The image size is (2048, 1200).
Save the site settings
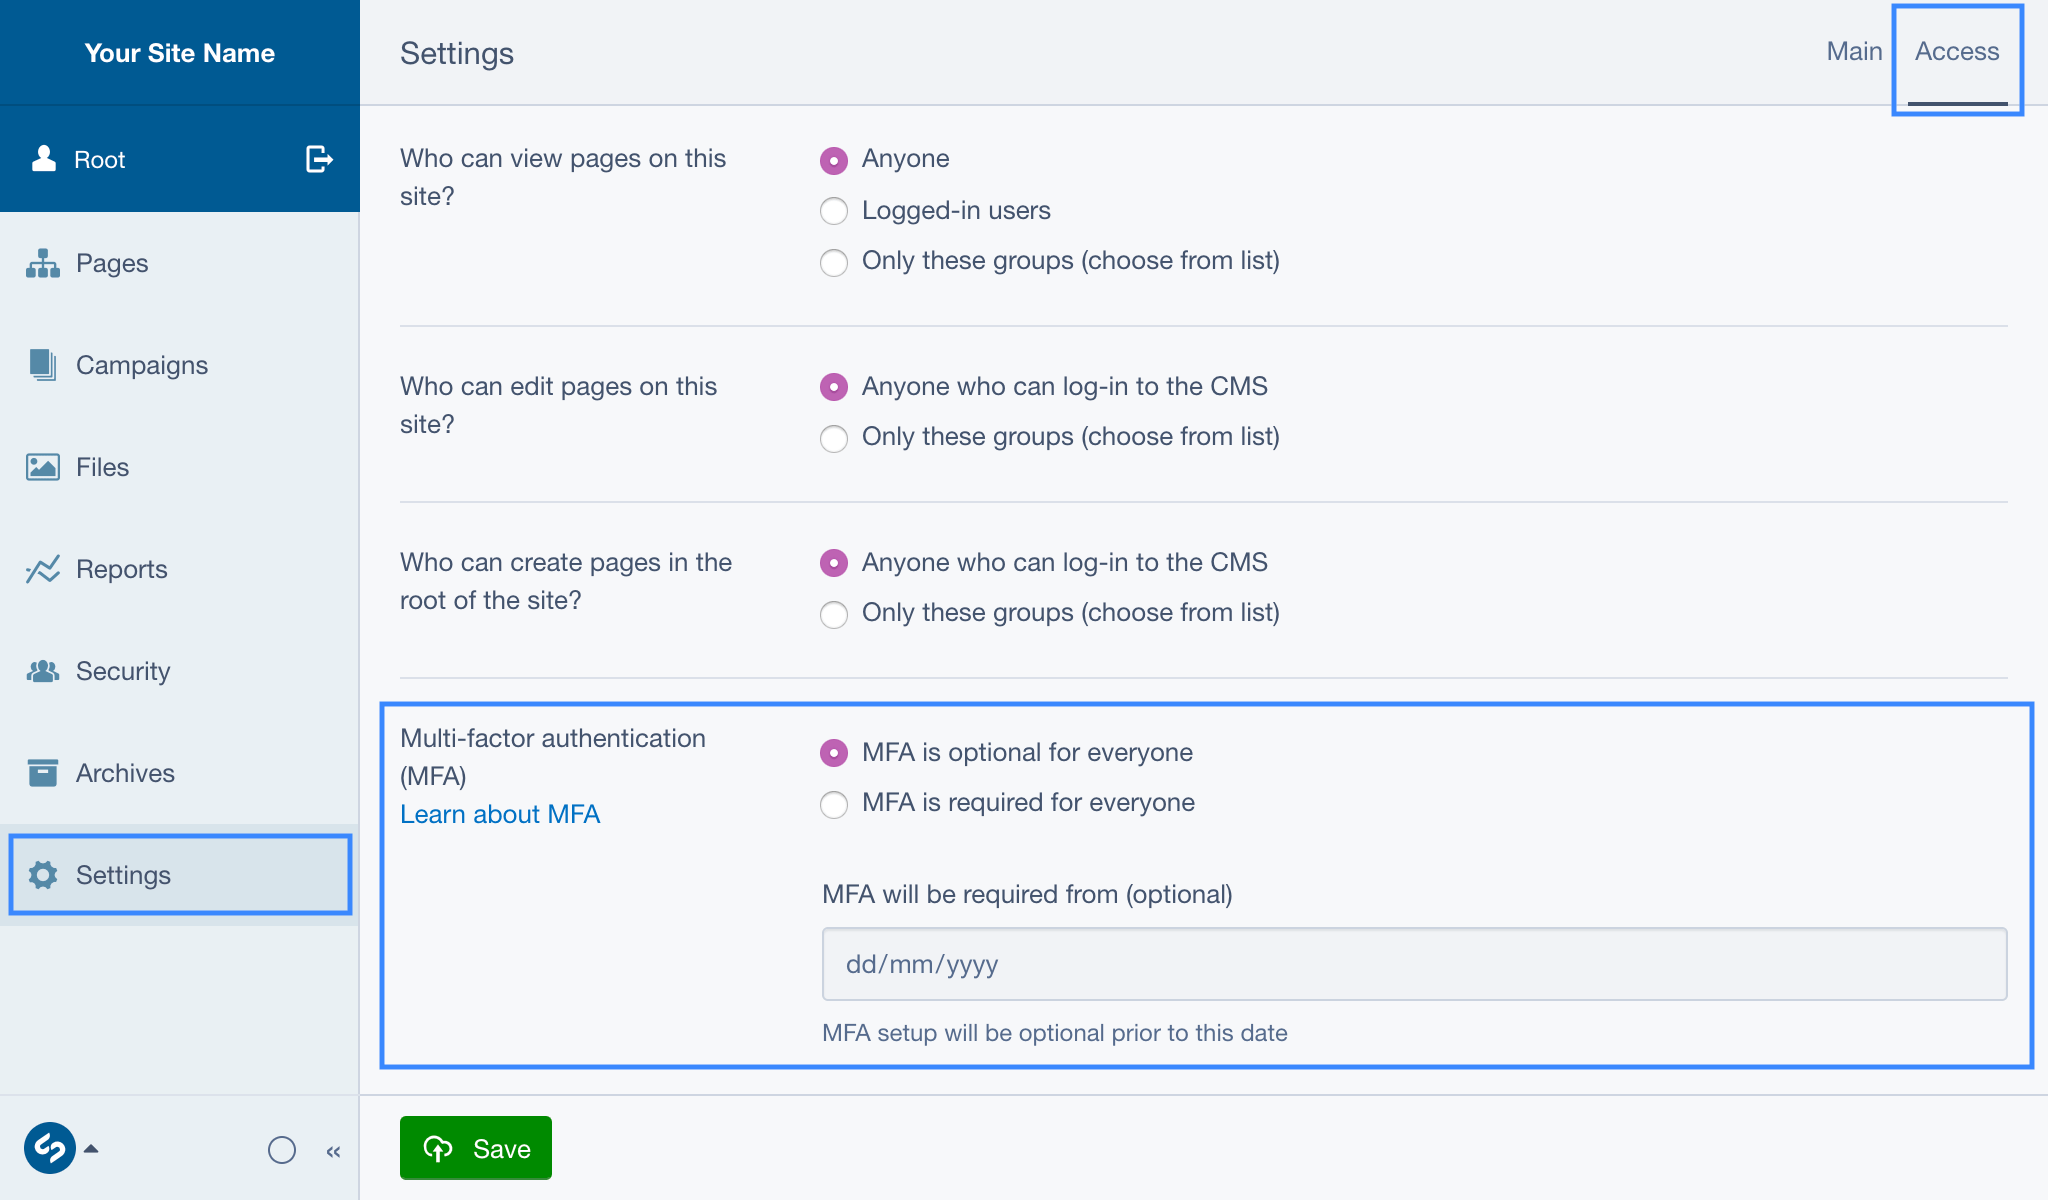(475, 1148)
